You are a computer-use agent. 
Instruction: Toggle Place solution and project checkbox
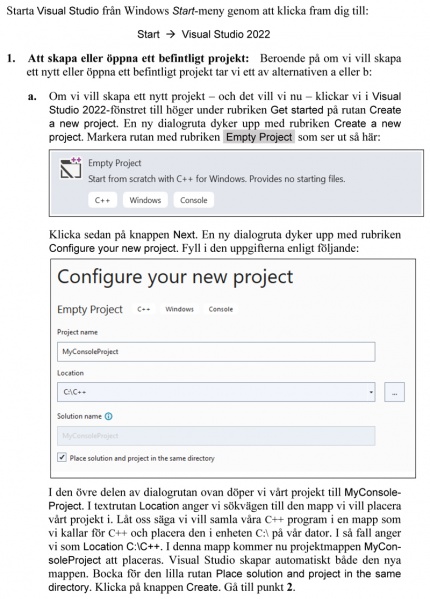[61, 457]
